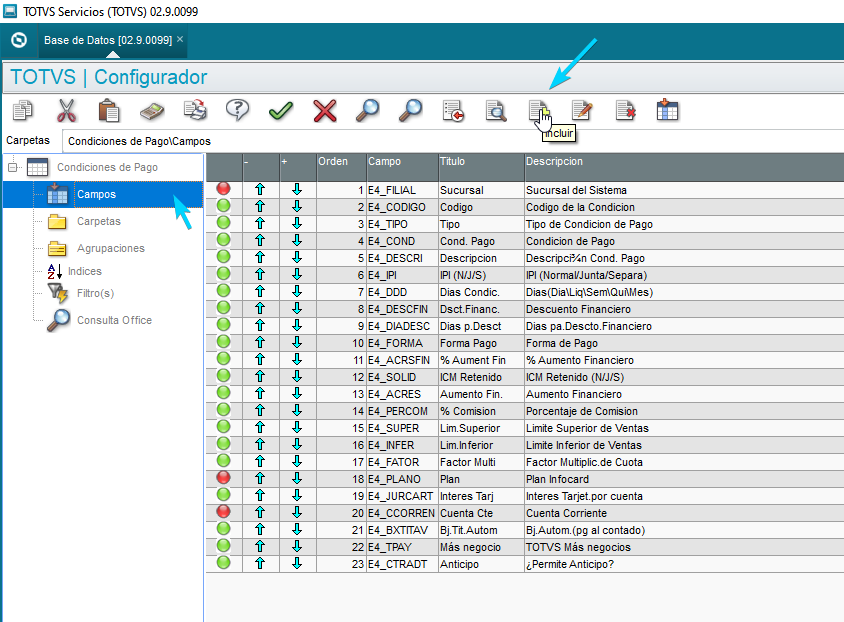
Task: Move E4_COND row down with arrow
Action: [297, 241]
